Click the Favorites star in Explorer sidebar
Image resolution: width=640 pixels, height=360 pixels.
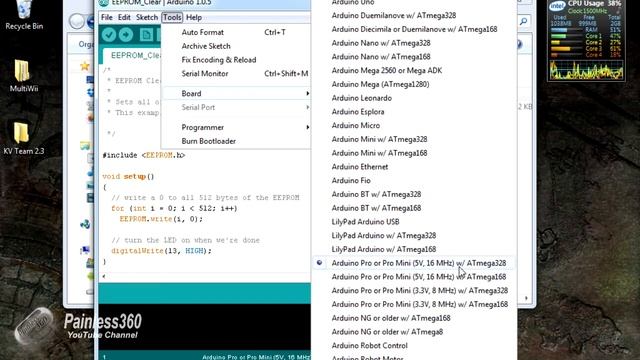point(84,66)
